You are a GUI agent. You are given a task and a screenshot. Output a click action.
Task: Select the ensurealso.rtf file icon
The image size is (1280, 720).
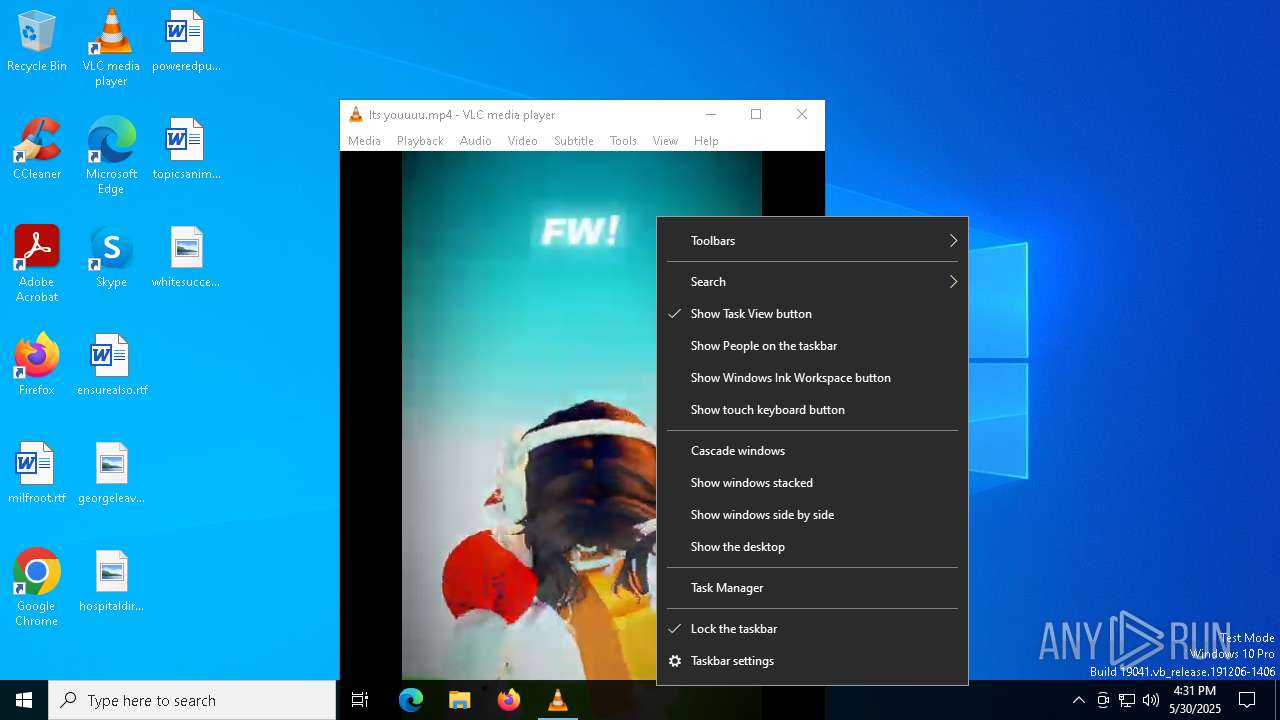[111, 366]
